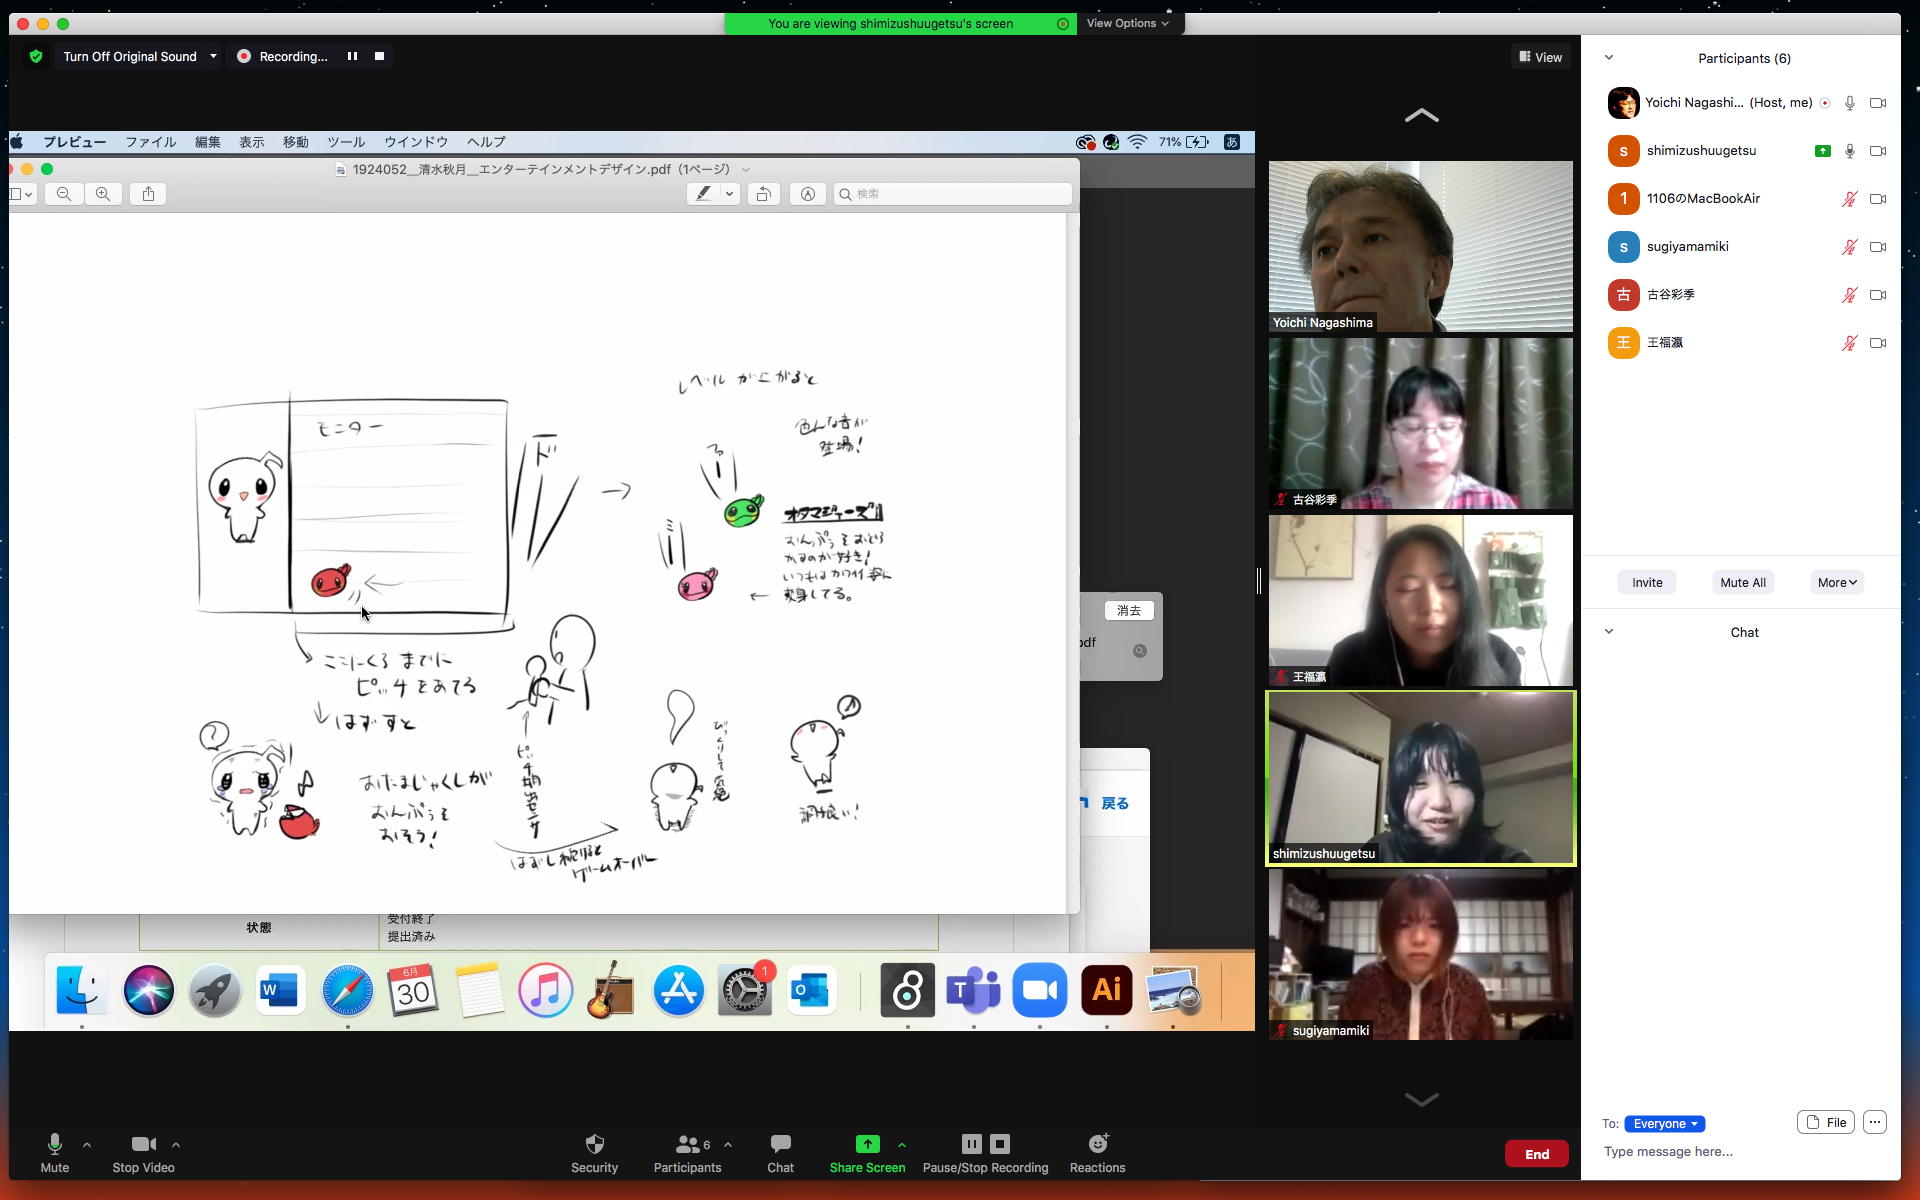Screen dimensions: 1920x1200
Task: Click shimizushuugetsu's microphone icon in Participants
Action: click(1849, 151)
